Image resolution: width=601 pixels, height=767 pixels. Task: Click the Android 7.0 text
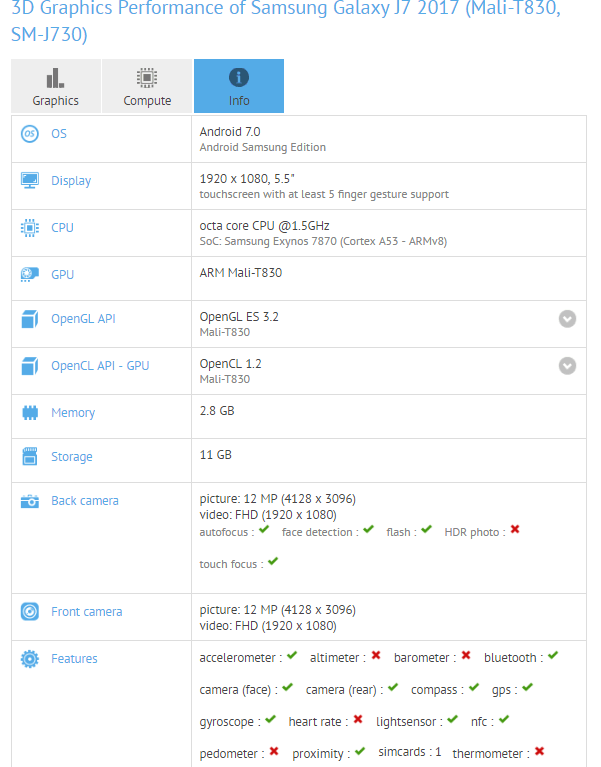point(230,132)
